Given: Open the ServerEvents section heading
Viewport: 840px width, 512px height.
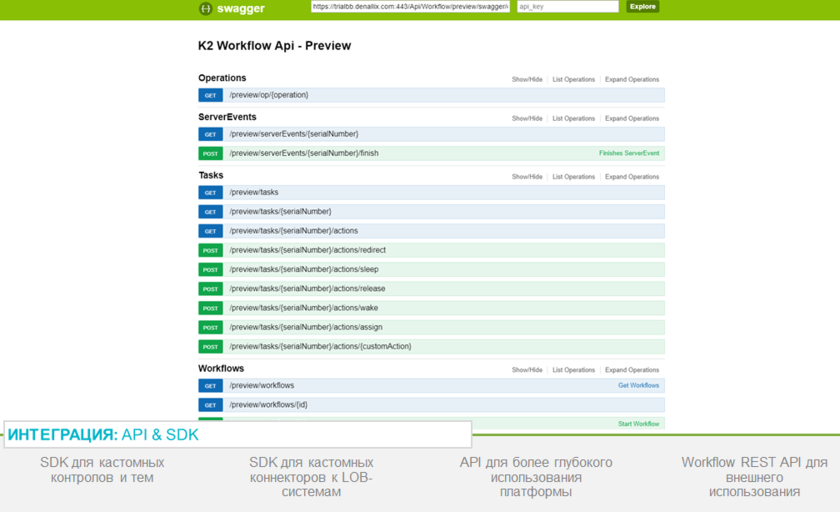Looking at the screenshot, I should (227, 117).
